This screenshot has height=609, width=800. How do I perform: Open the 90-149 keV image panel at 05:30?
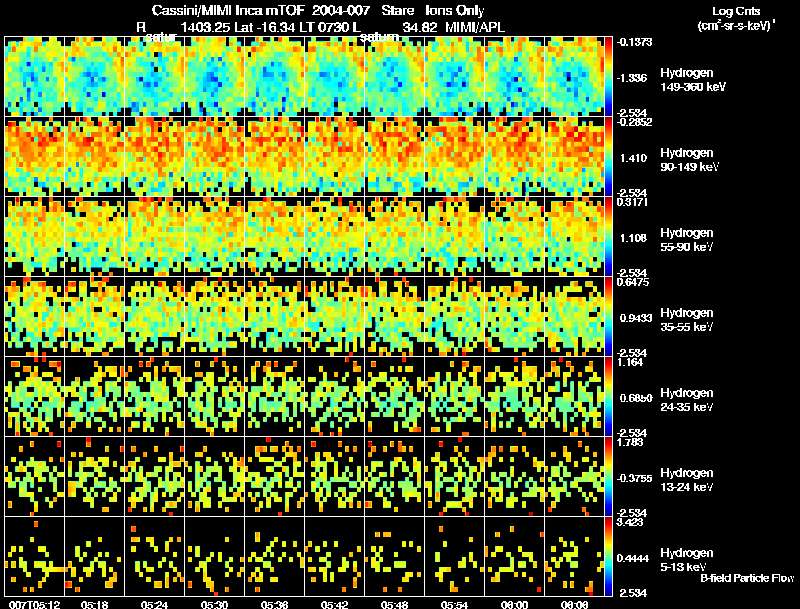click(x=215, y=157)
